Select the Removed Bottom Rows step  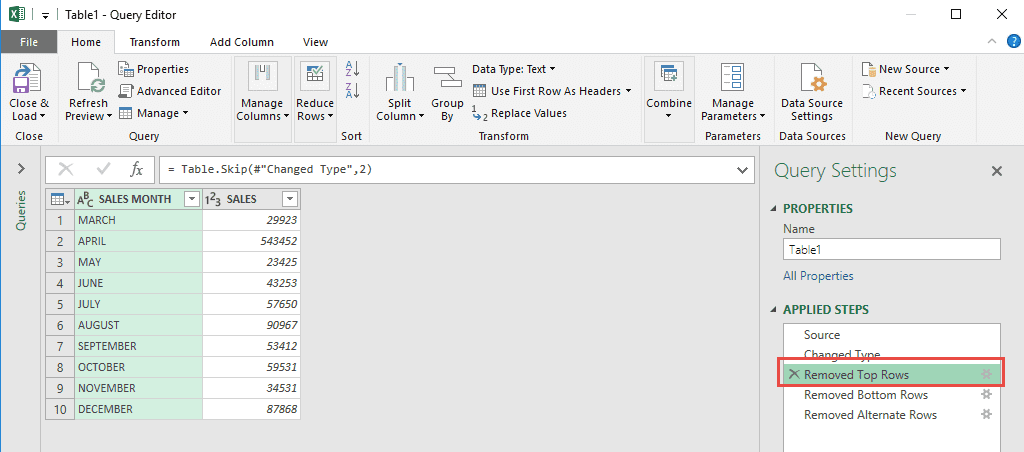click(x=891, y=395)
